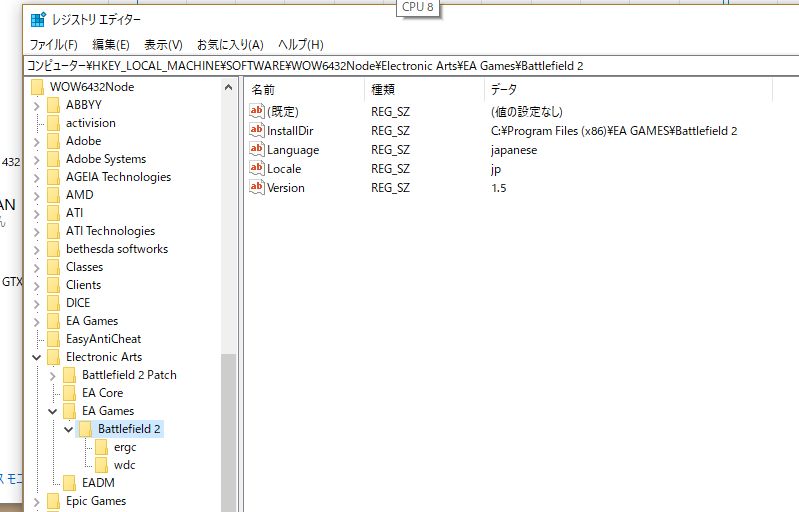Select the Battlefield 2 folder icon
The height and width of the screenshot is (512, 799).
86,429
